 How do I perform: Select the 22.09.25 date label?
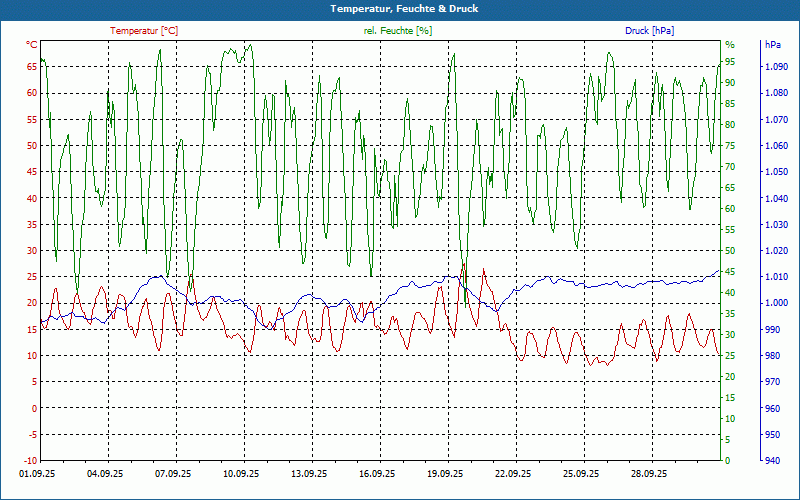coord(513,474)
